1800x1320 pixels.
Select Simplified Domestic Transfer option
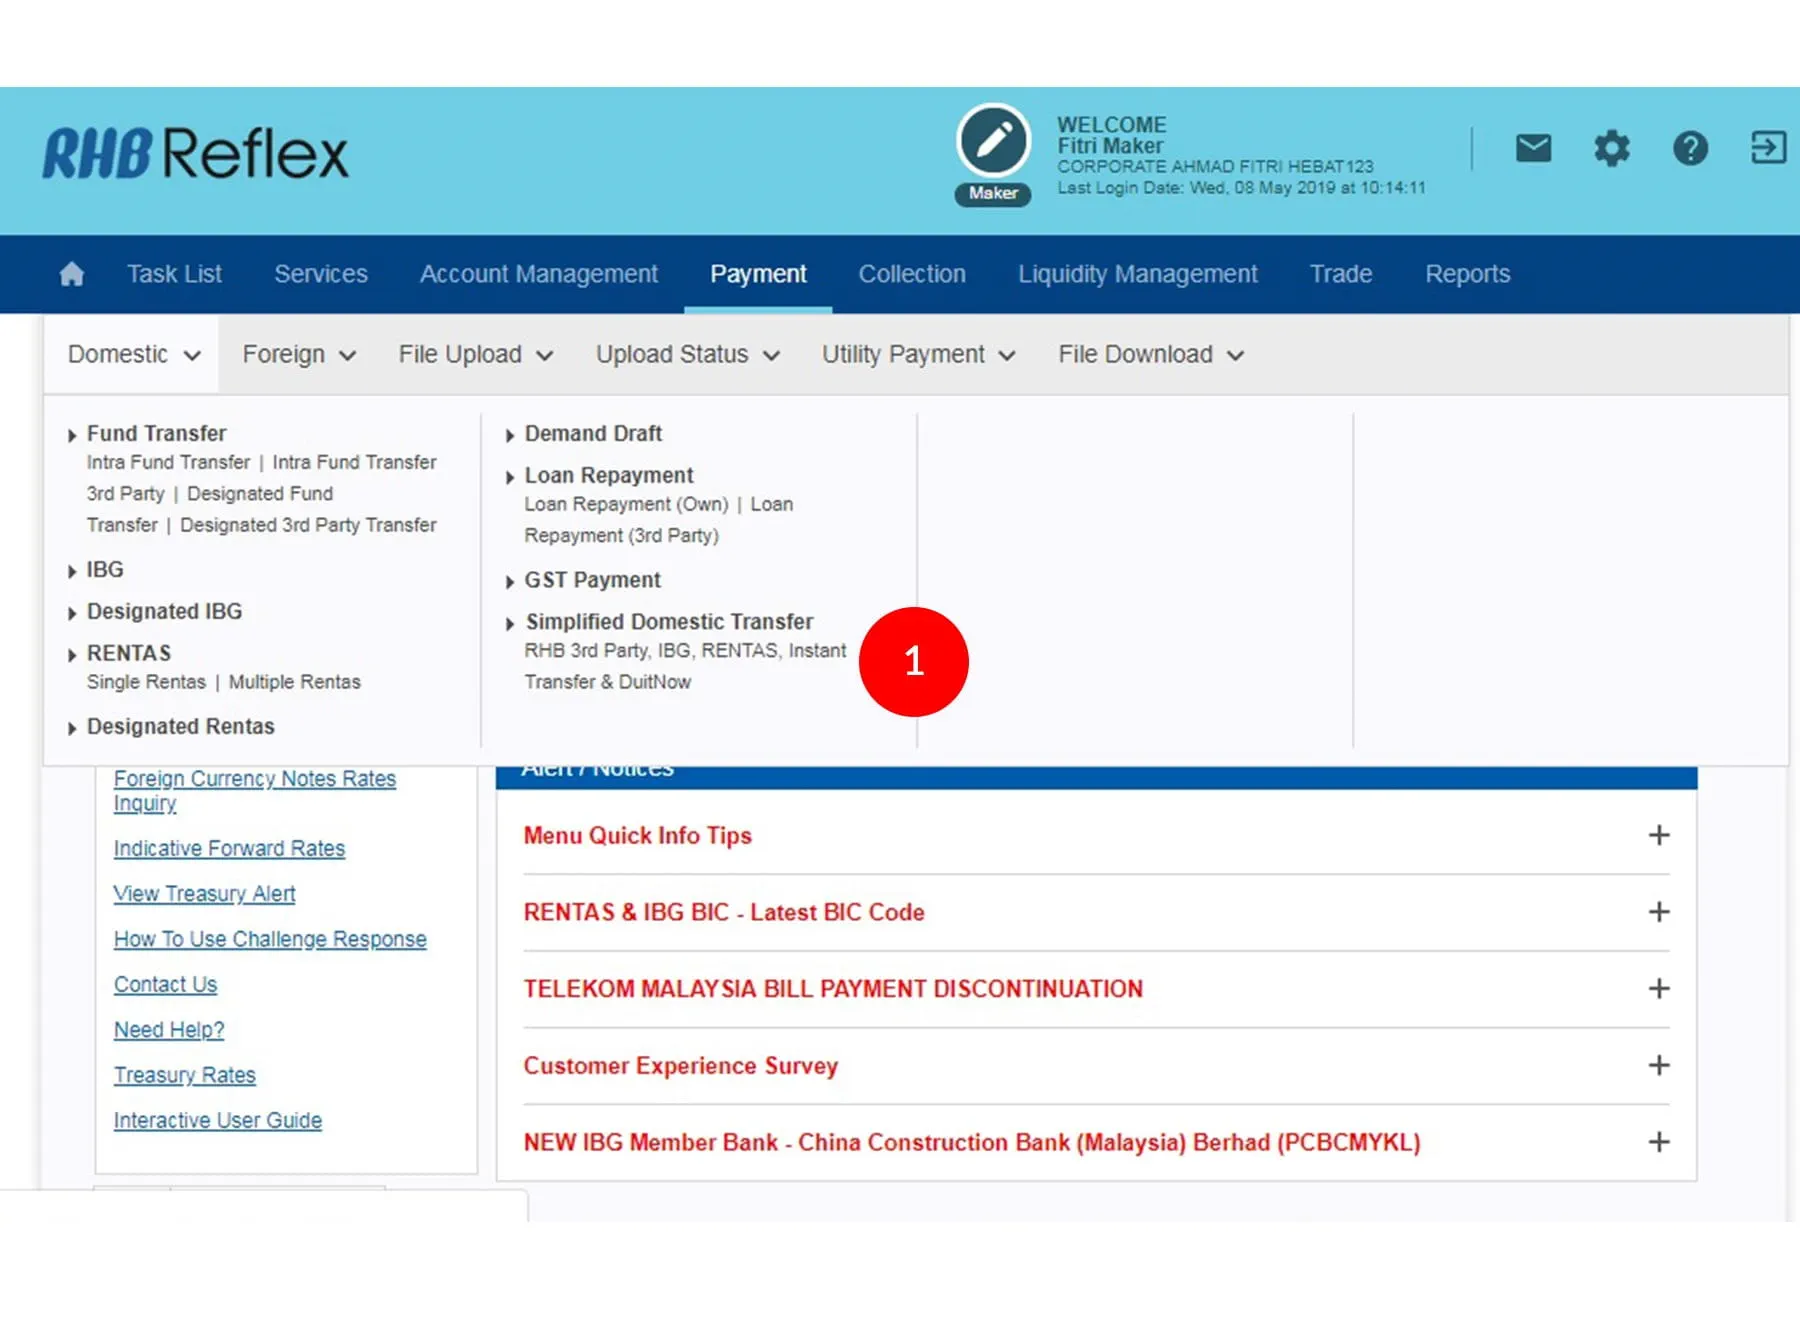pos(668,622)
